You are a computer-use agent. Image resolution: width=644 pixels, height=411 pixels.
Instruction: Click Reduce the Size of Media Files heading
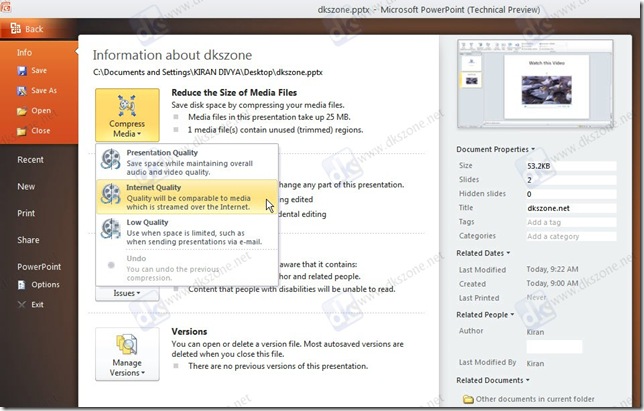[234, 93]
